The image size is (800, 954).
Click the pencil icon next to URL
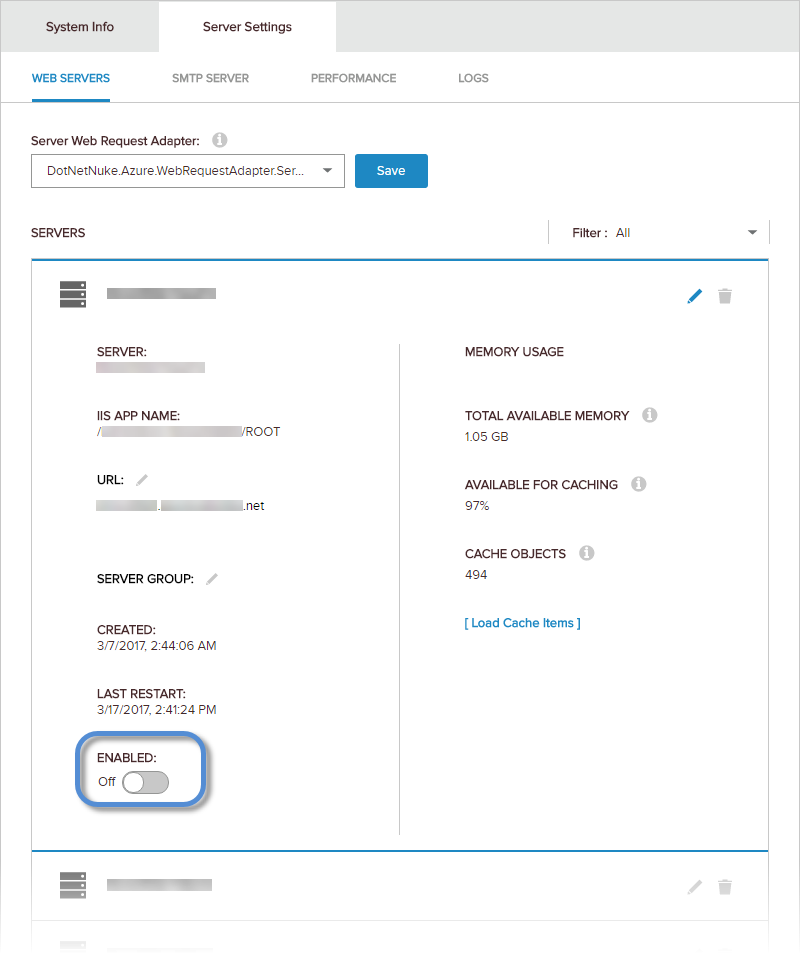click(x=142, y=480)
